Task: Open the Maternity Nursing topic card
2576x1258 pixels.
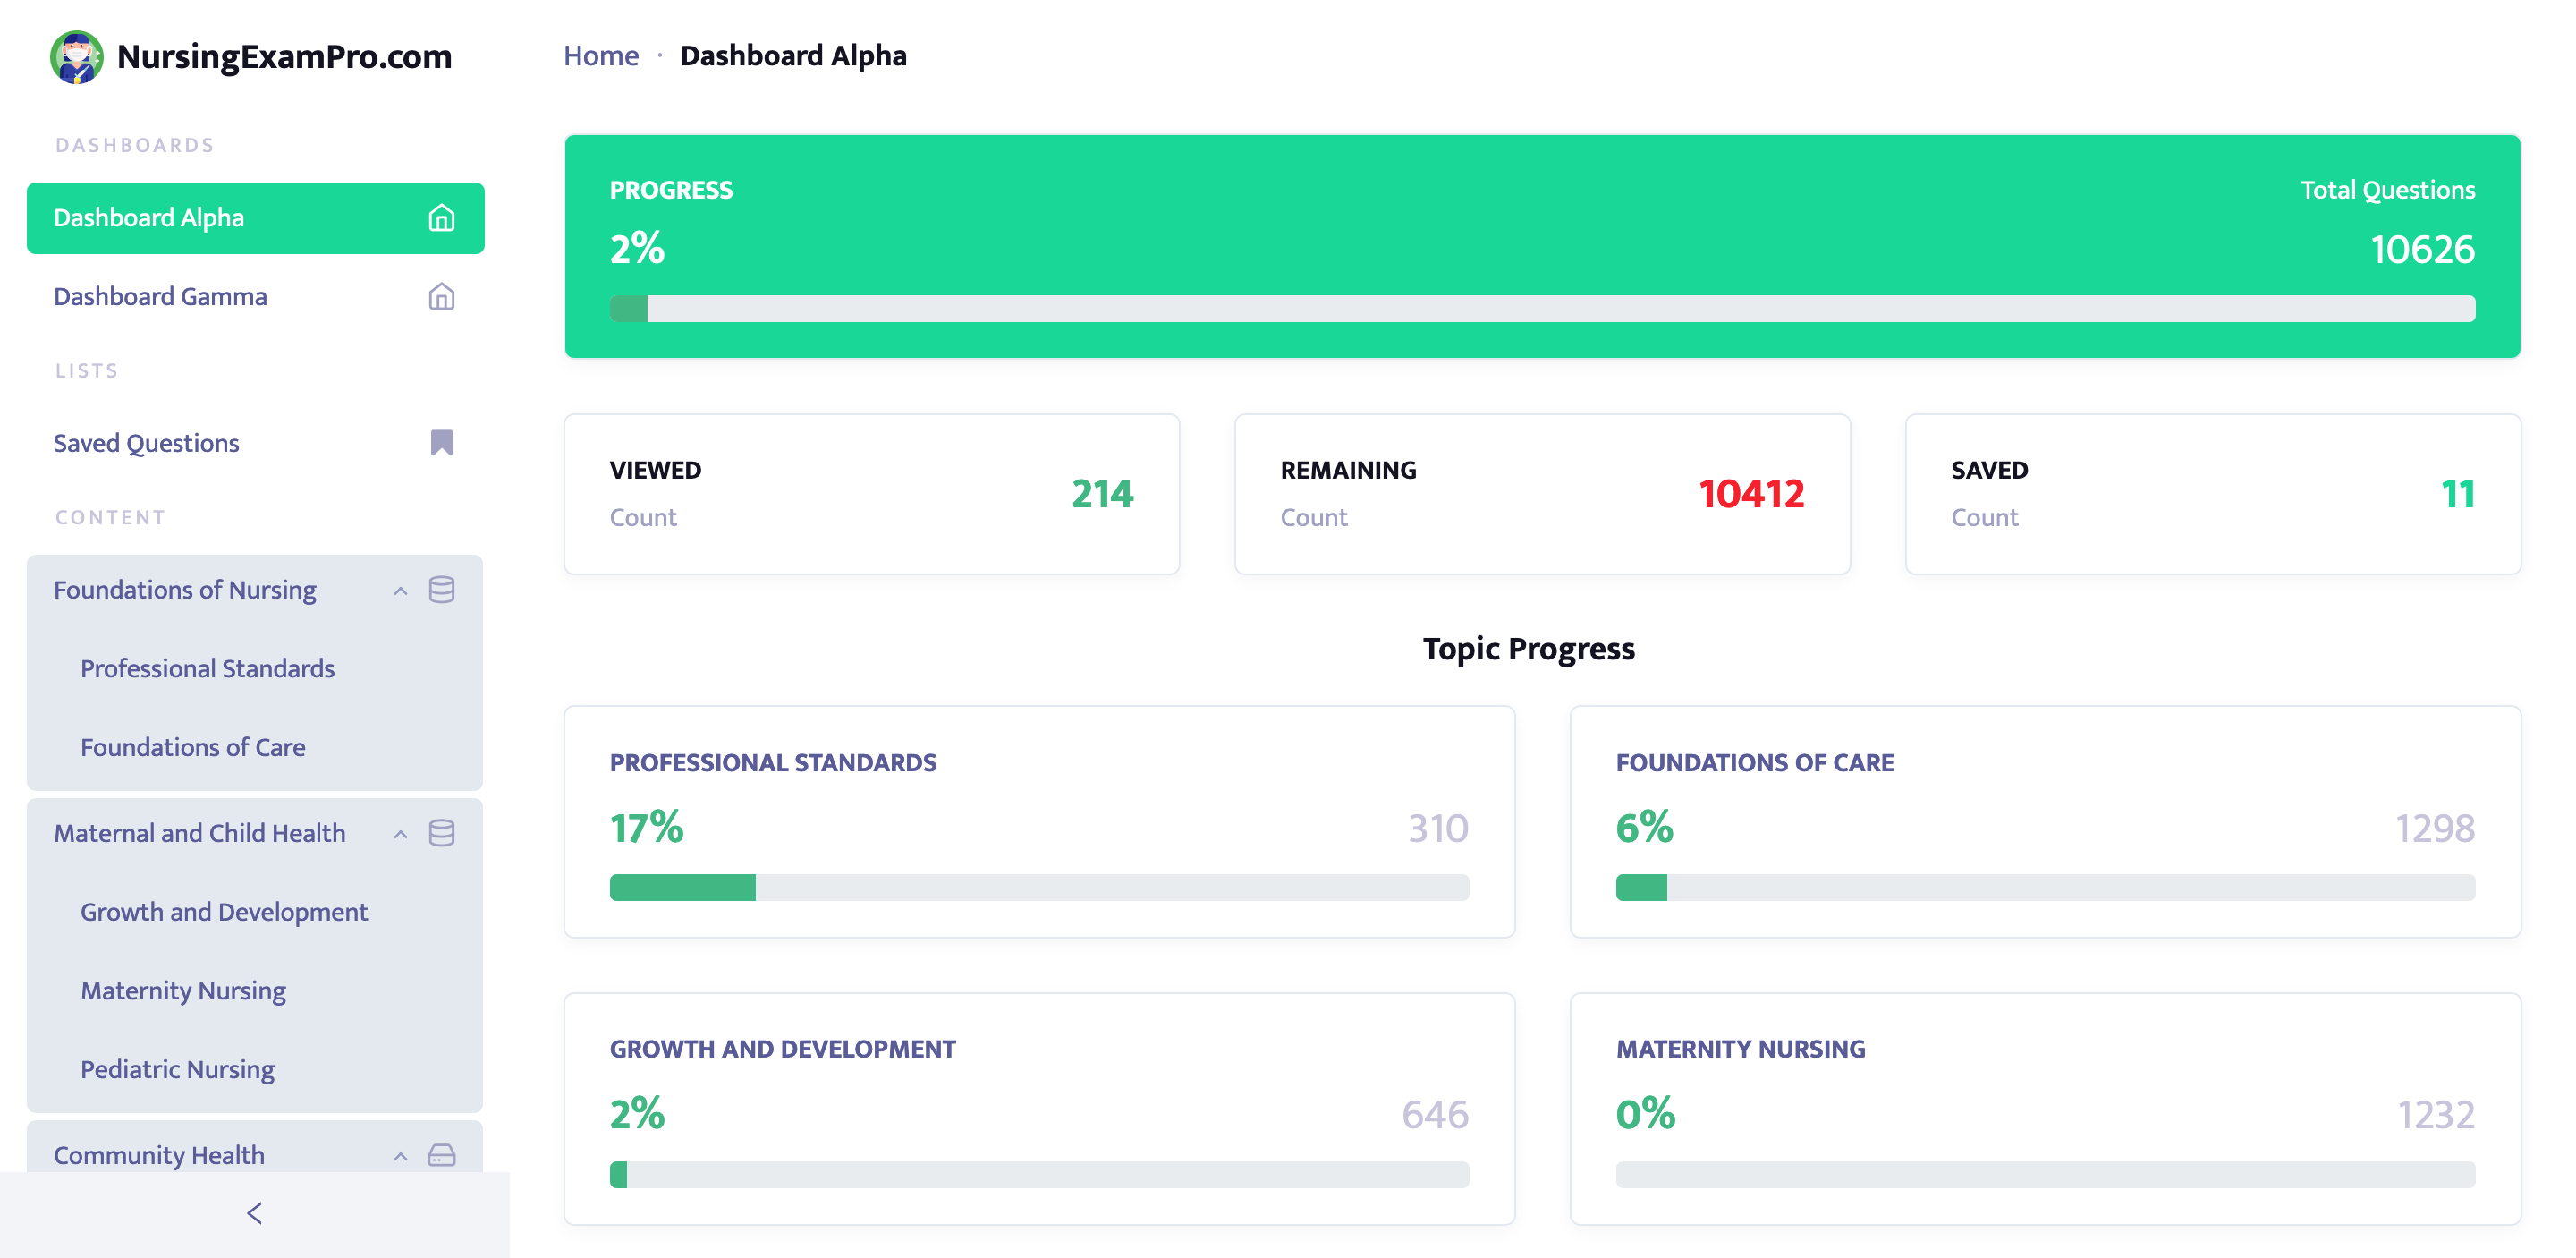Action: point(2044,1108)
